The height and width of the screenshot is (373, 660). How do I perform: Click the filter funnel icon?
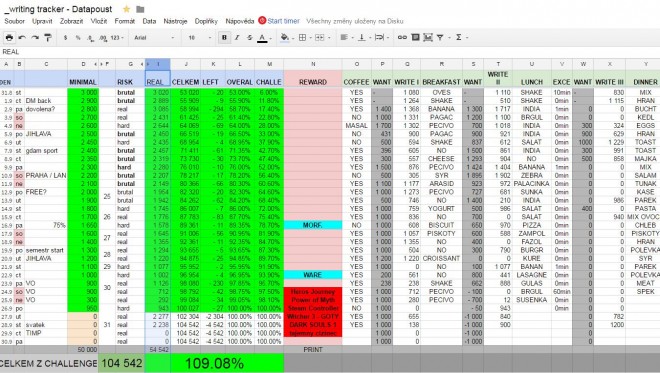(440, 37)
